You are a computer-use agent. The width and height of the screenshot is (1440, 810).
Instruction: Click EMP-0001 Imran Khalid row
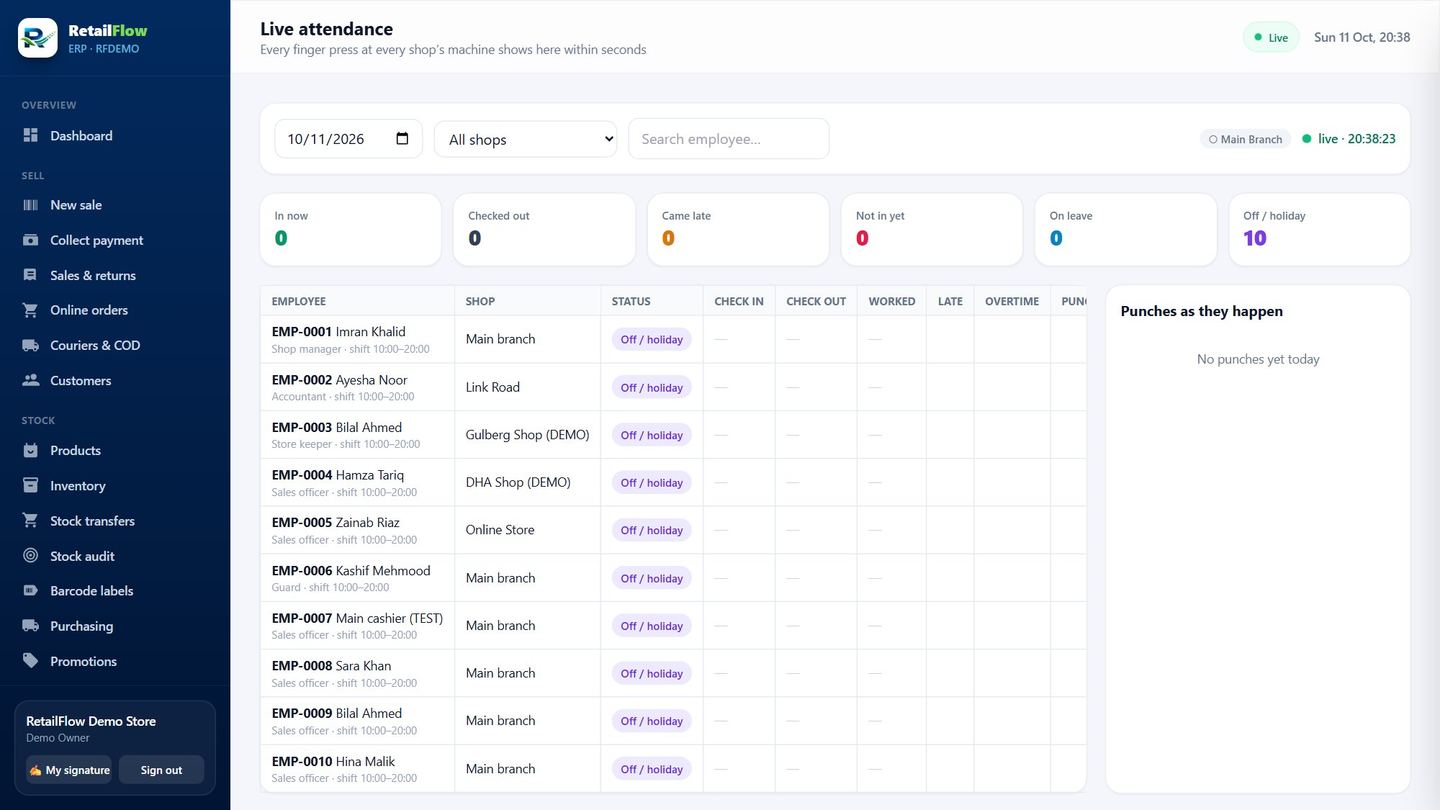[673, 339]
